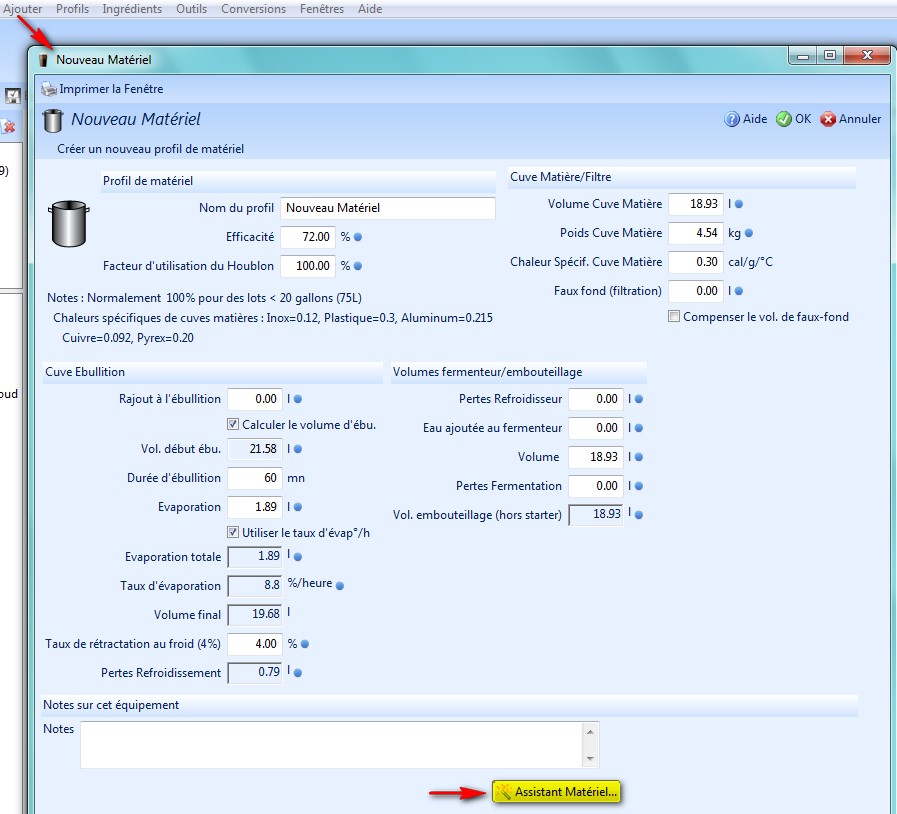Click the printer icon for Imprimer la Fenêtre
897x814 pixels.
coord(49,89)
